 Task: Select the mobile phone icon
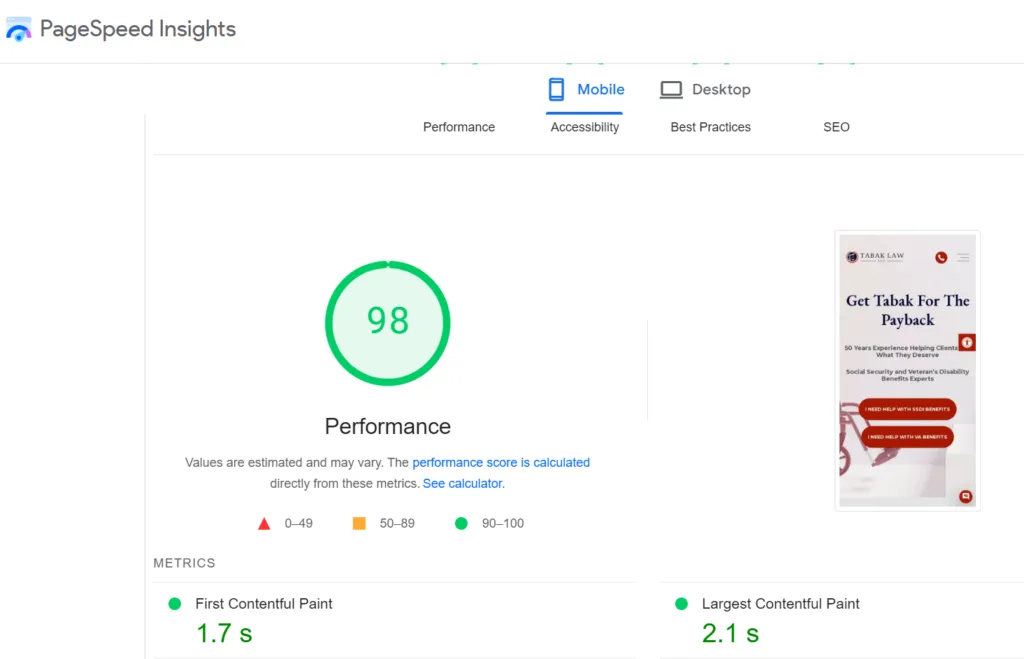tap(556, 89)
